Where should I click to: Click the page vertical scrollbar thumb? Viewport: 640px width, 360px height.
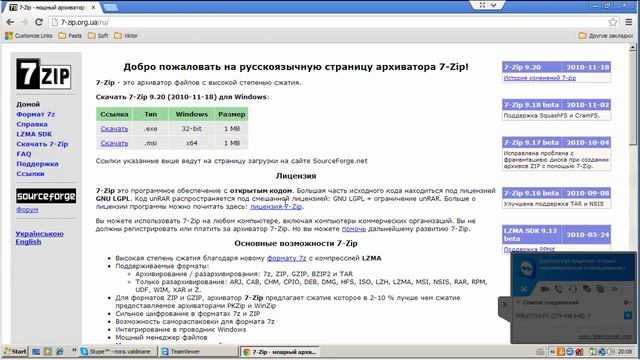[633, 98]
